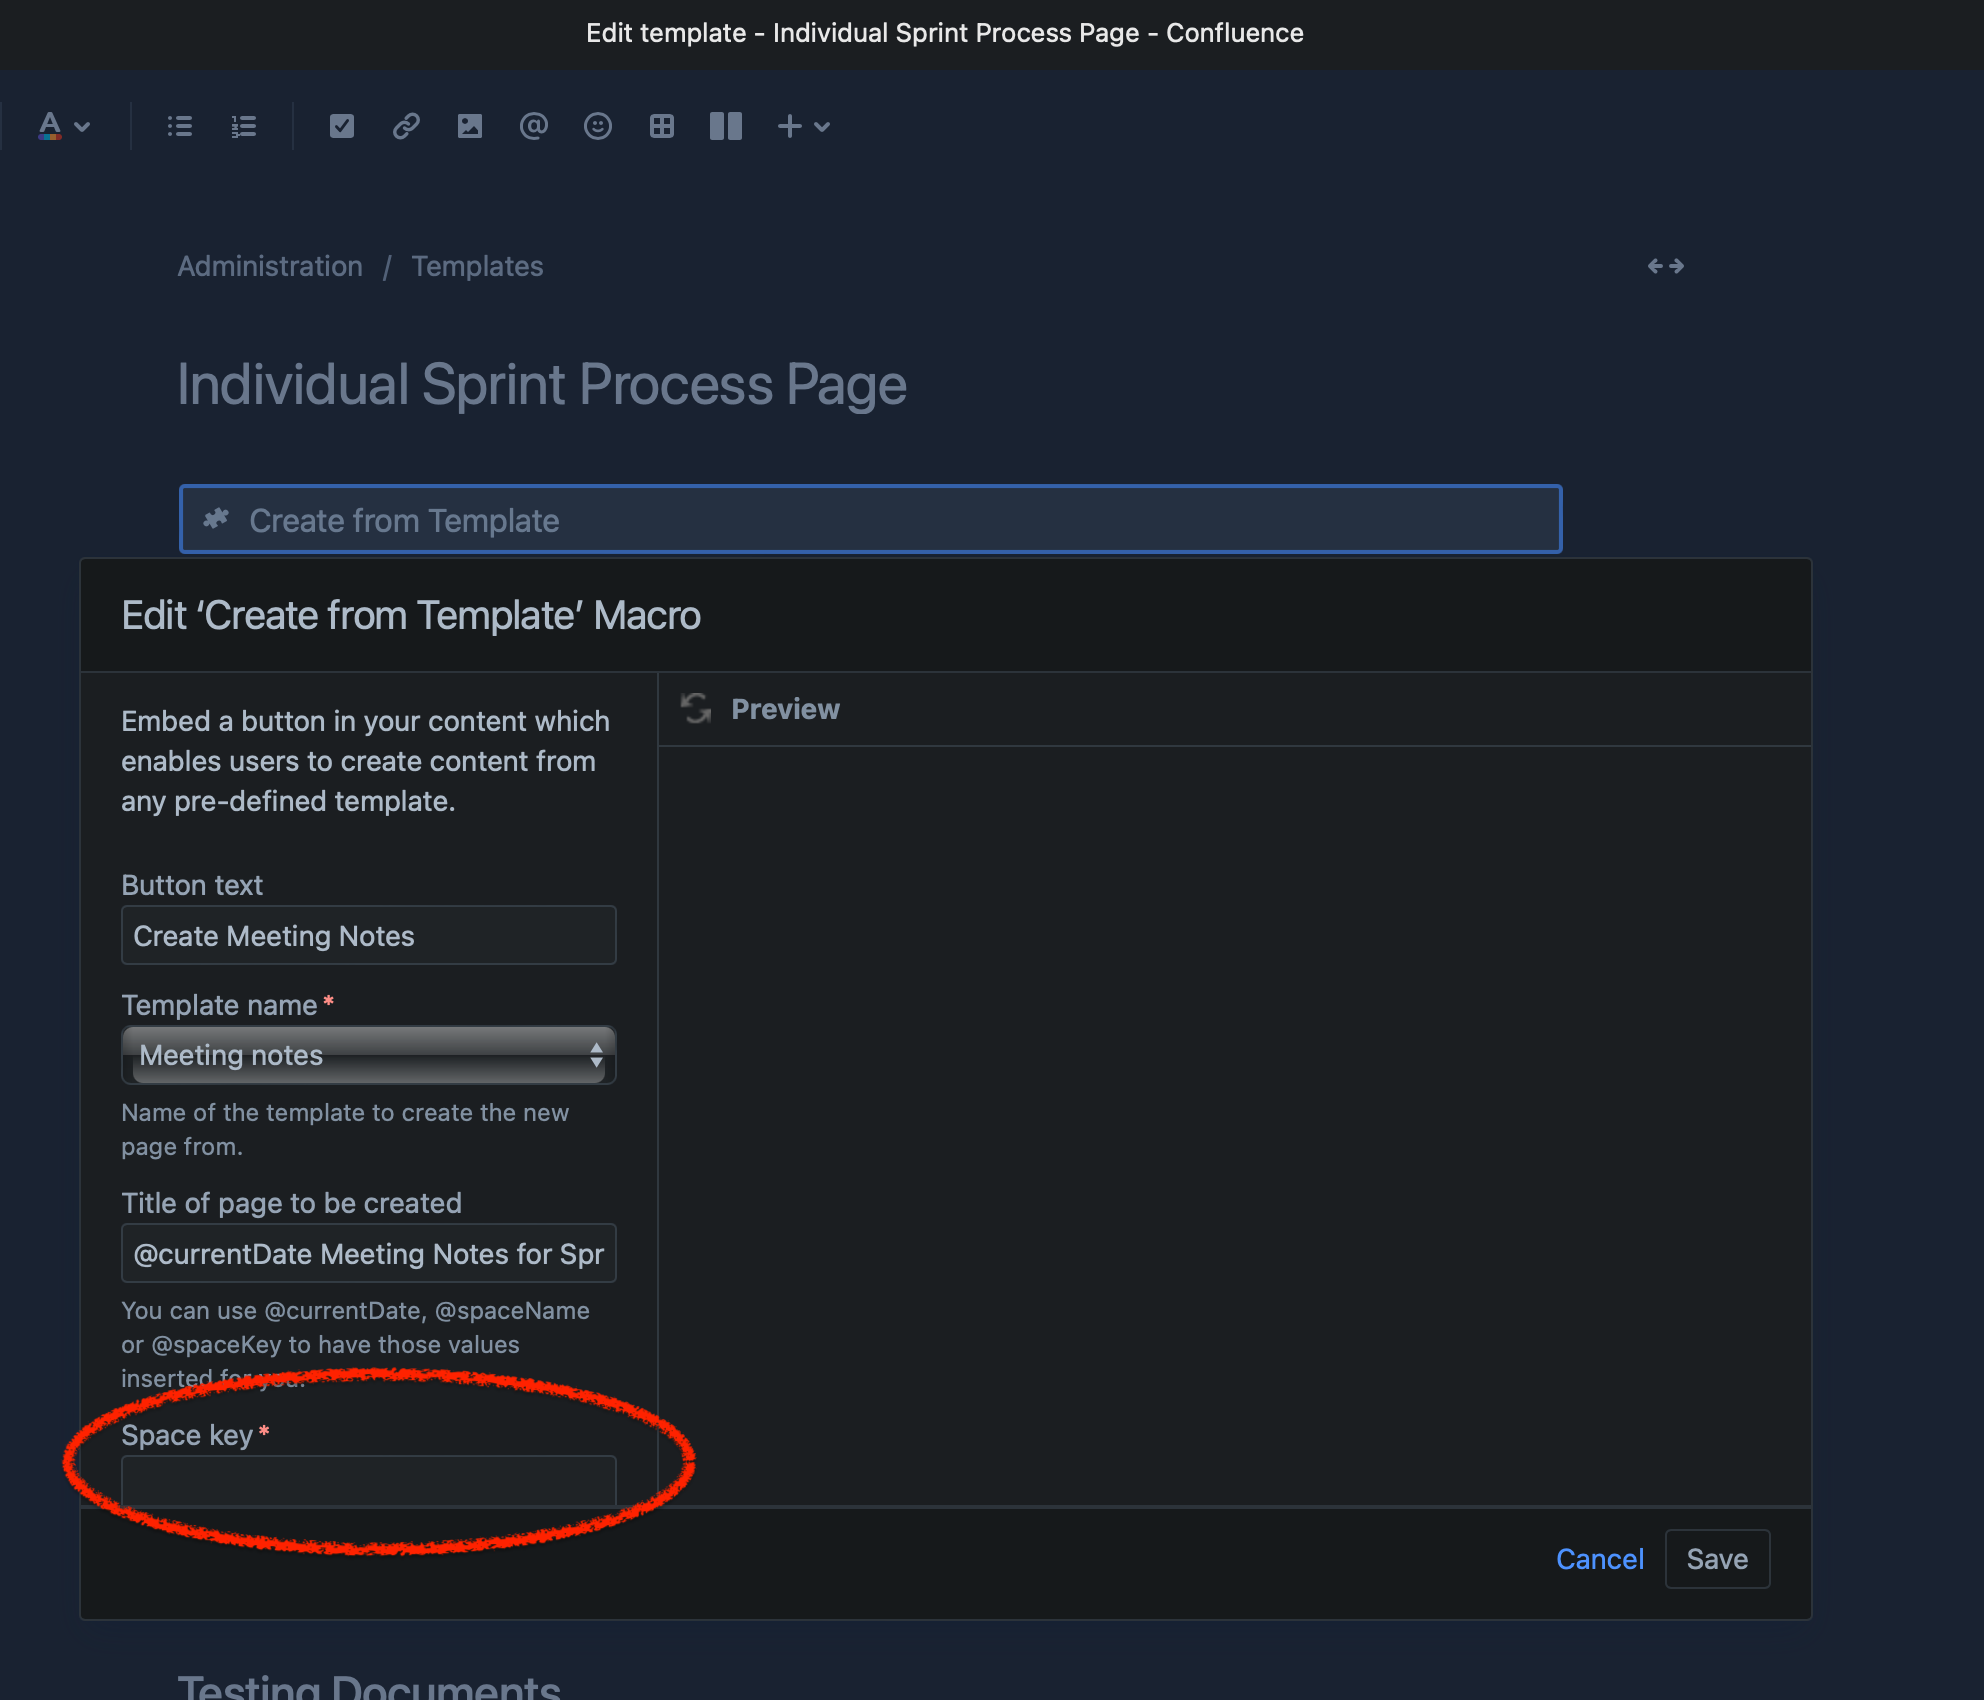
Task: Click the insert image icon
Action: tap(470, 126)
